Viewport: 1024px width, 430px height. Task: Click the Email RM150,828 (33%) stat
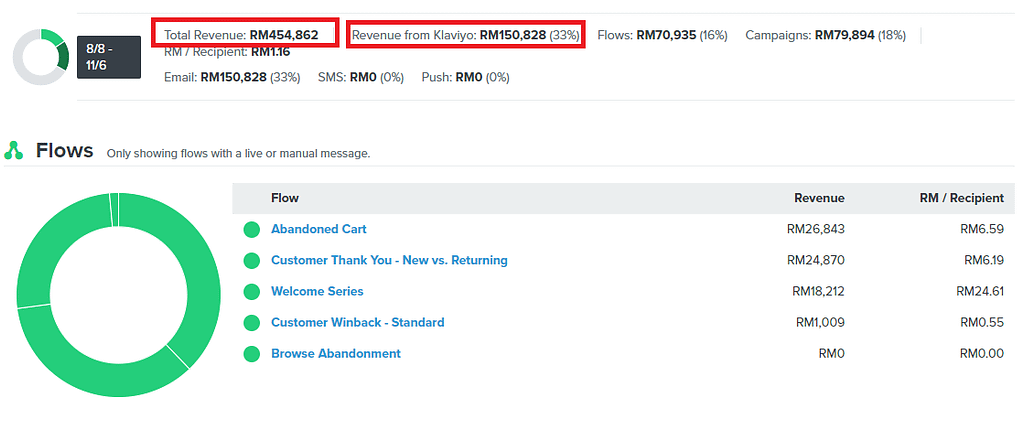(x=232, y=77)
